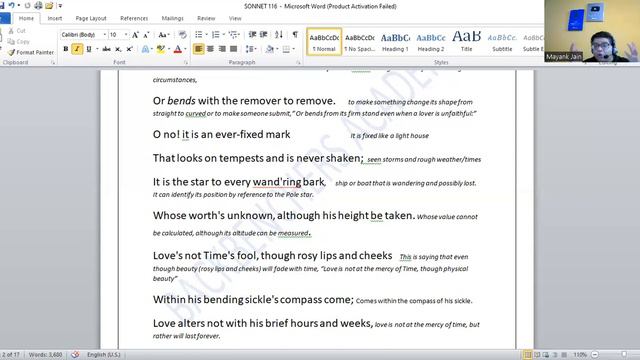Click the Increase Indent icon
The image size is (640, 360).
[264, 35]
